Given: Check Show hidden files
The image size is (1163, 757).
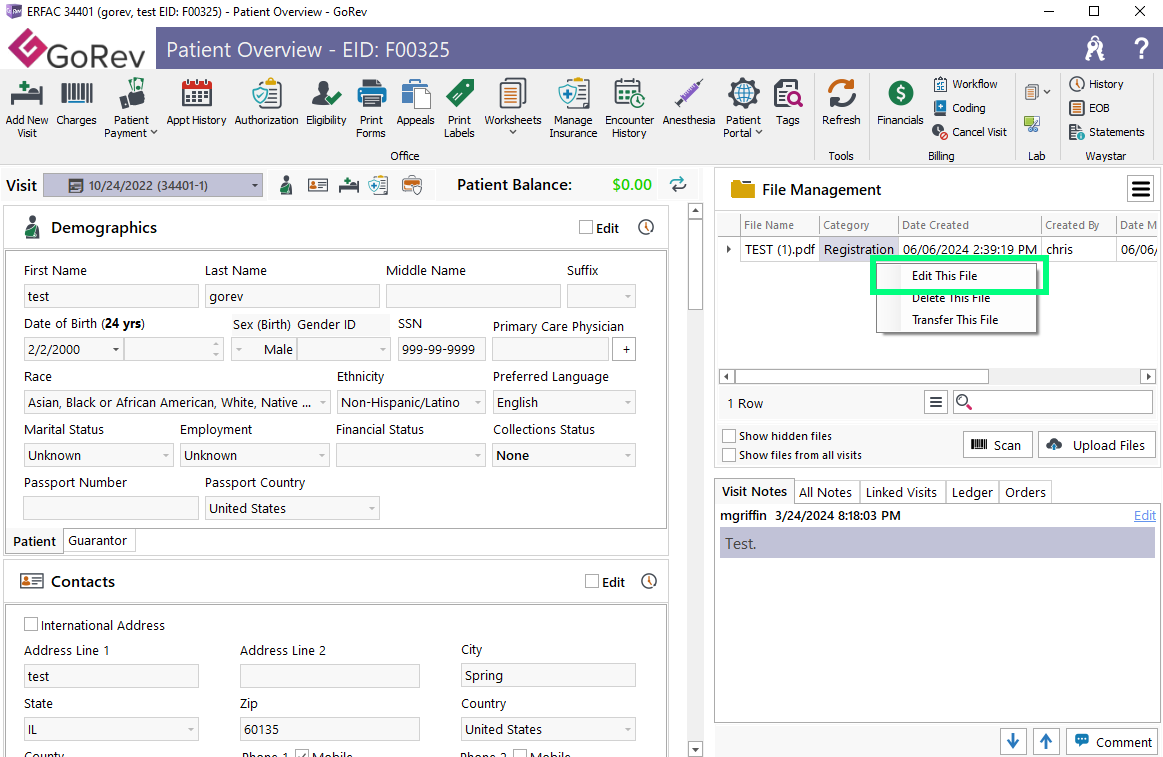Looking at the screenshot, I should [729, 436].
